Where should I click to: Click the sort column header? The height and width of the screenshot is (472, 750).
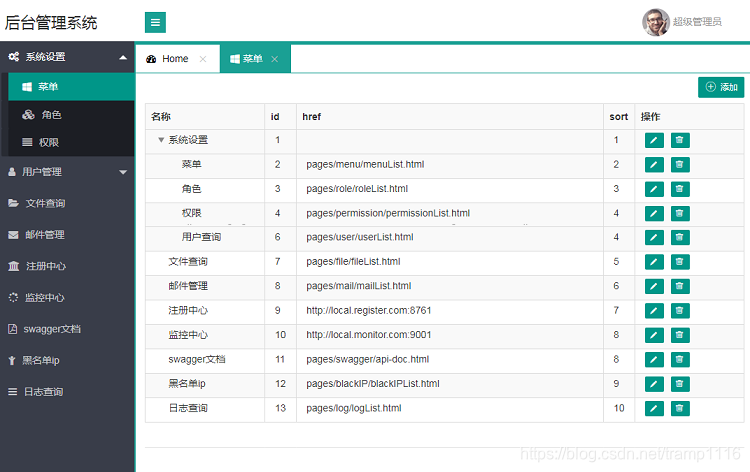click(x=618, y=117)
